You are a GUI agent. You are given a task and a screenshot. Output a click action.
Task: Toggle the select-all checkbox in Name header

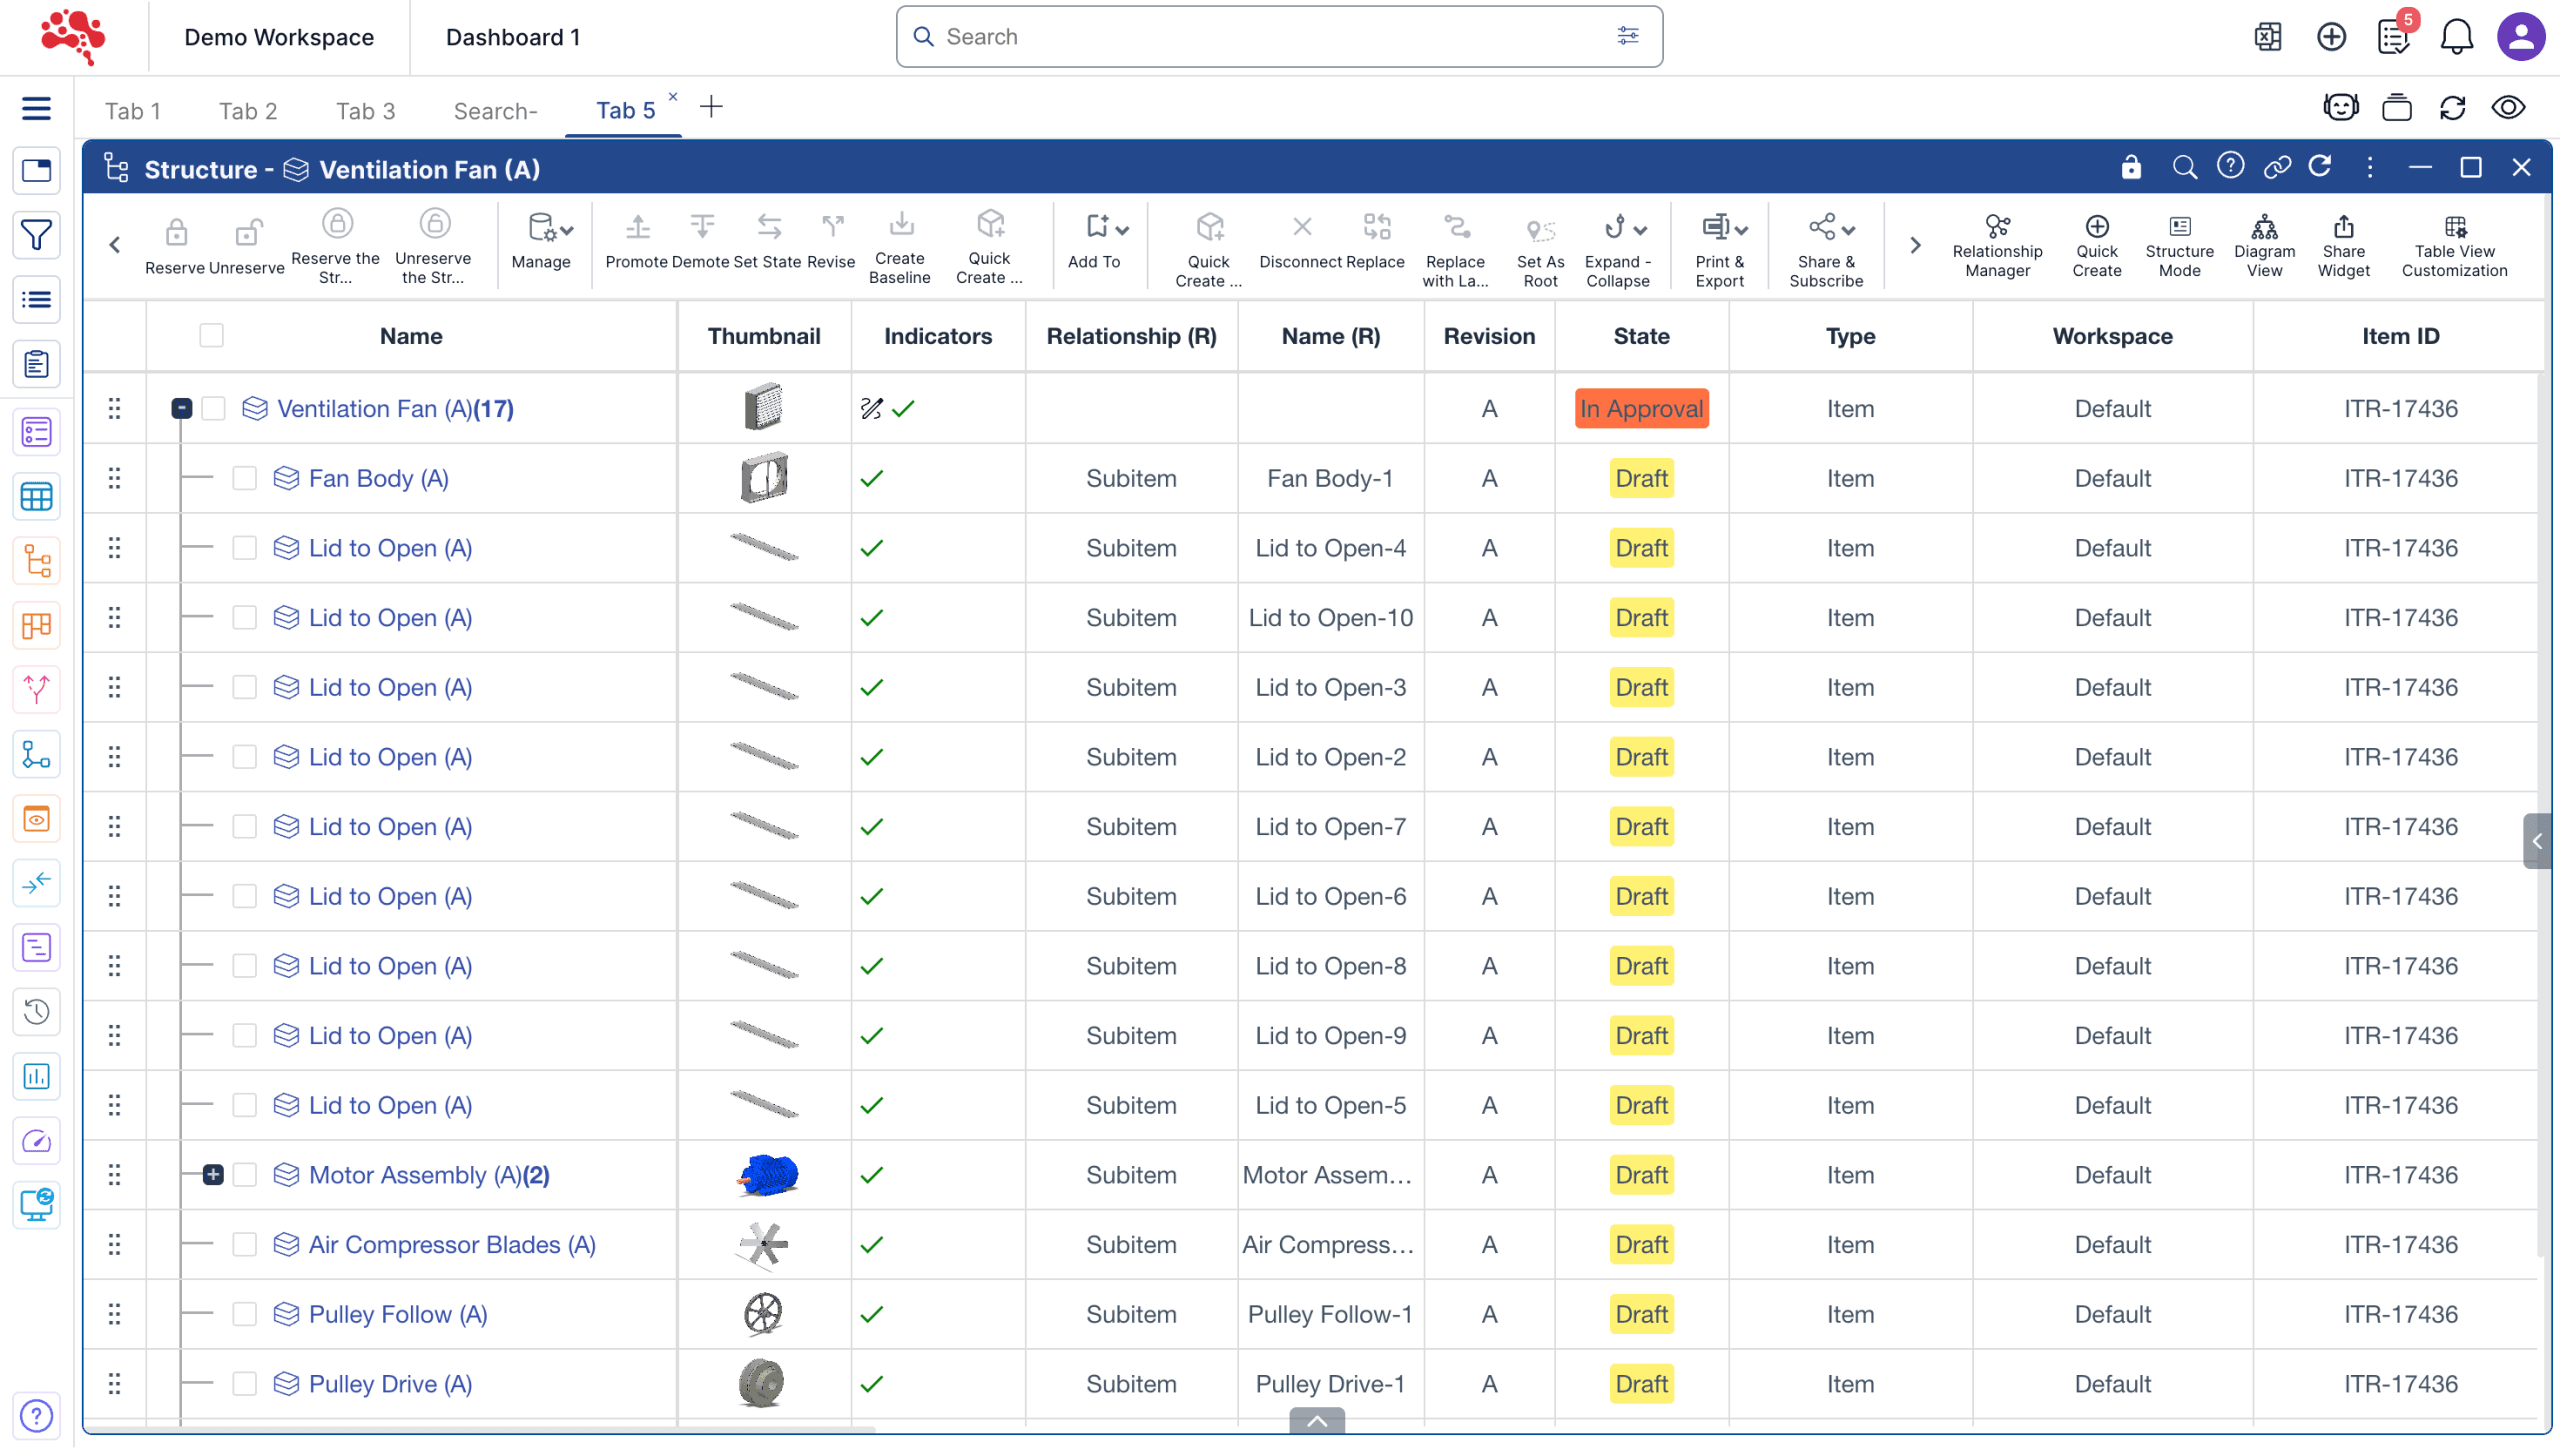point(211,336)
